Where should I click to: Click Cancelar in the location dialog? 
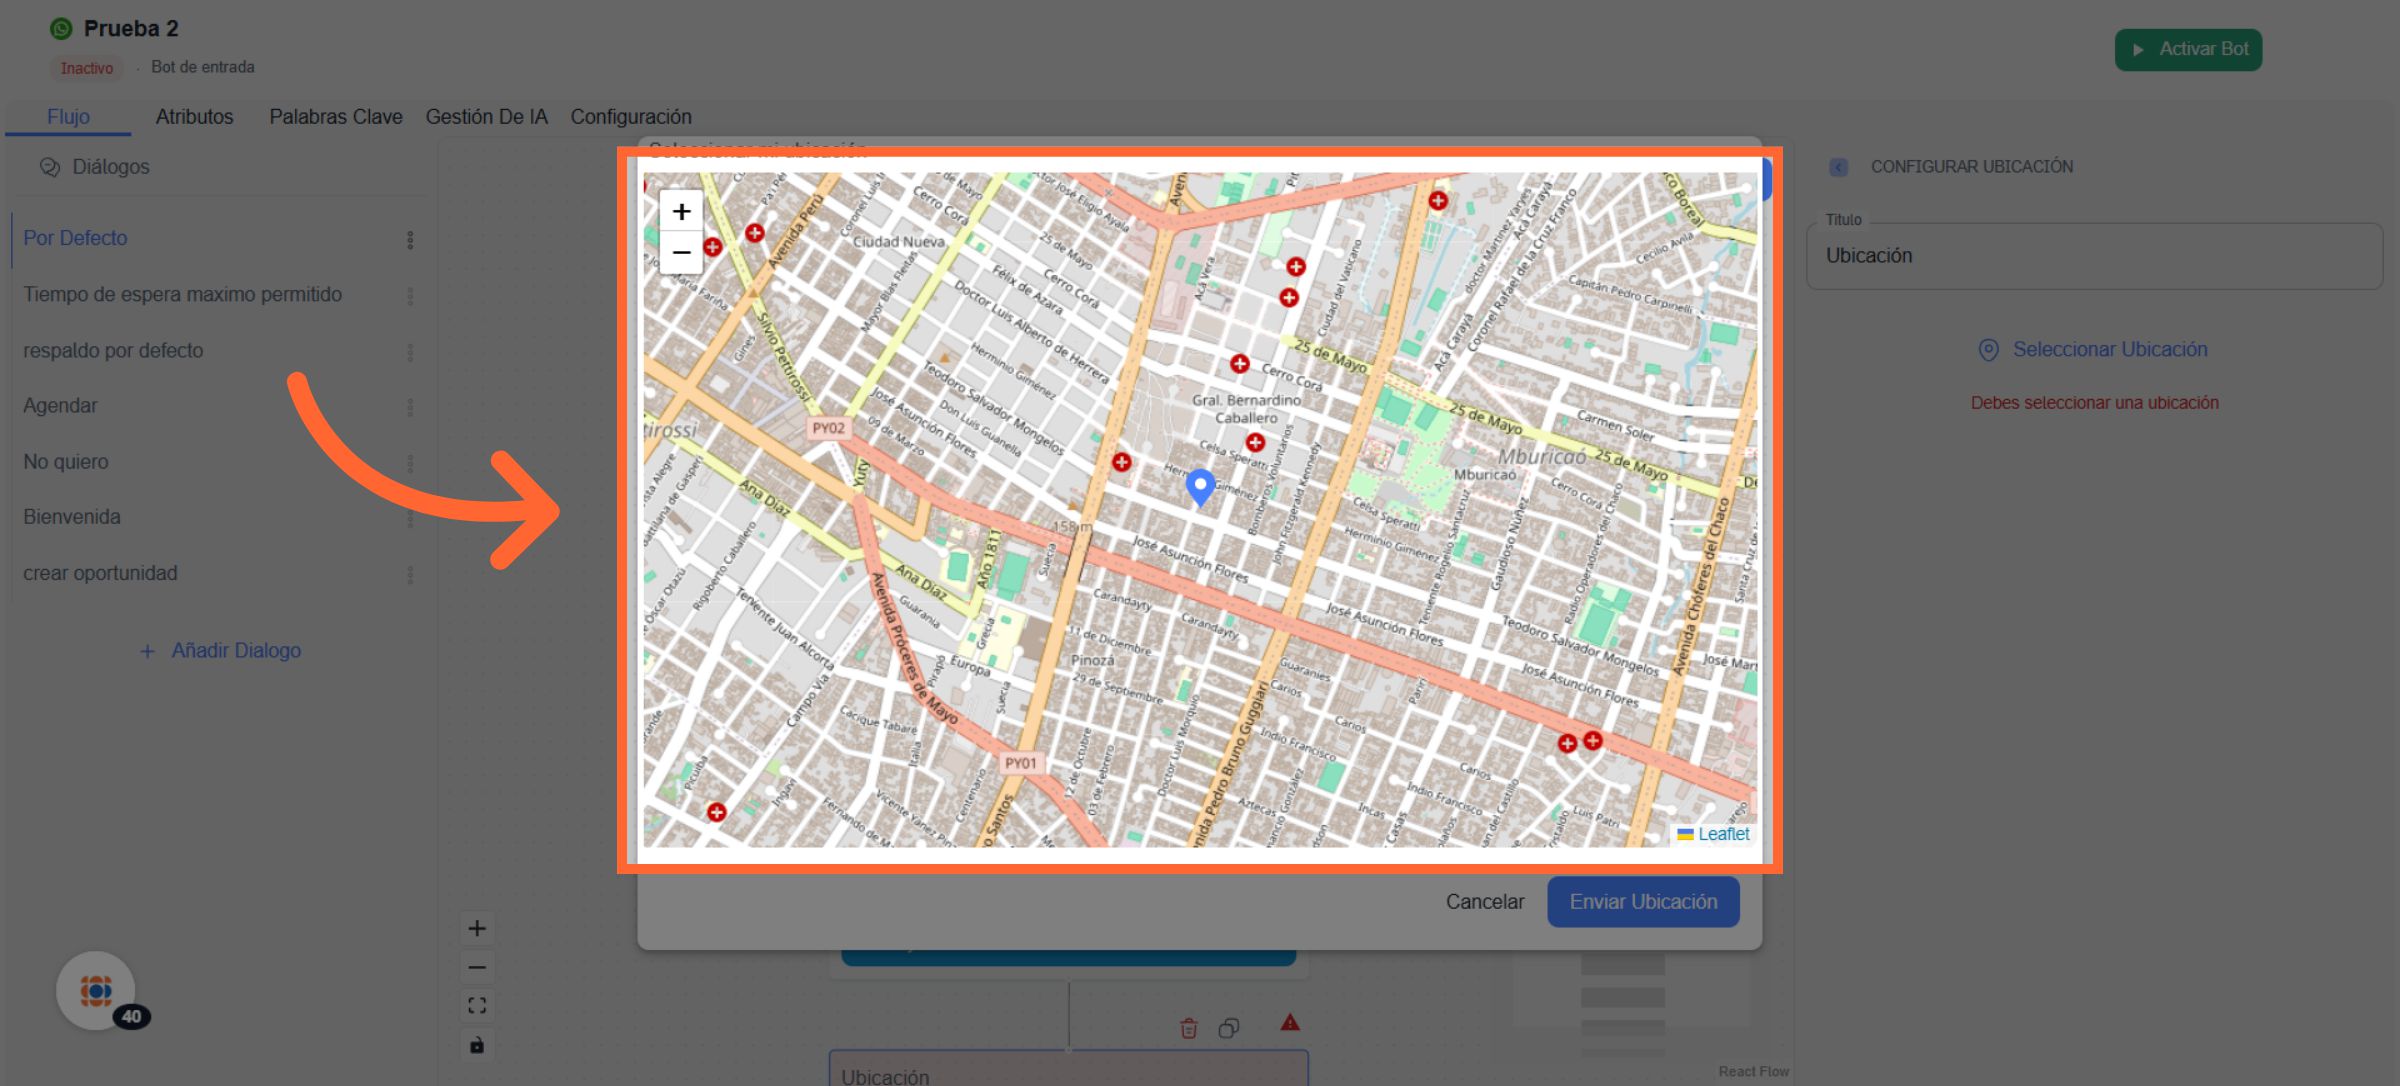tap(1484, 902)
